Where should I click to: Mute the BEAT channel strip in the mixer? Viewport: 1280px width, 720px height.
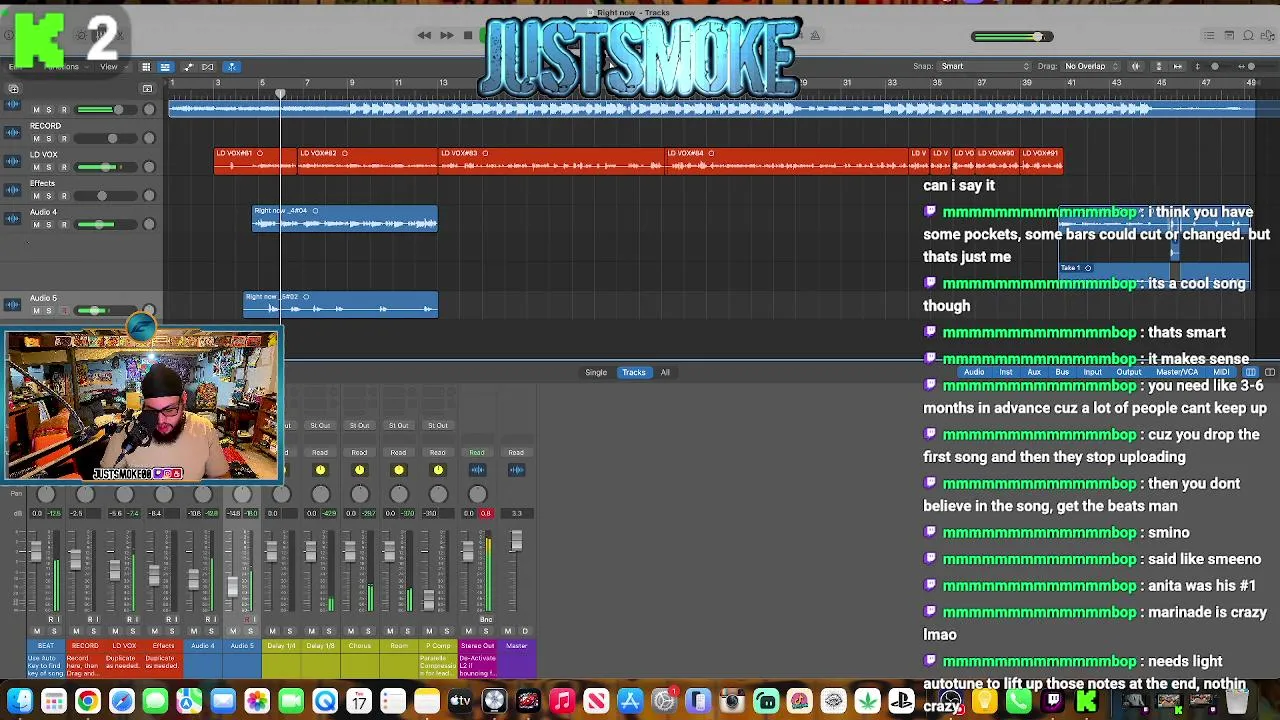pyautogui.click(x=36, y=631)
